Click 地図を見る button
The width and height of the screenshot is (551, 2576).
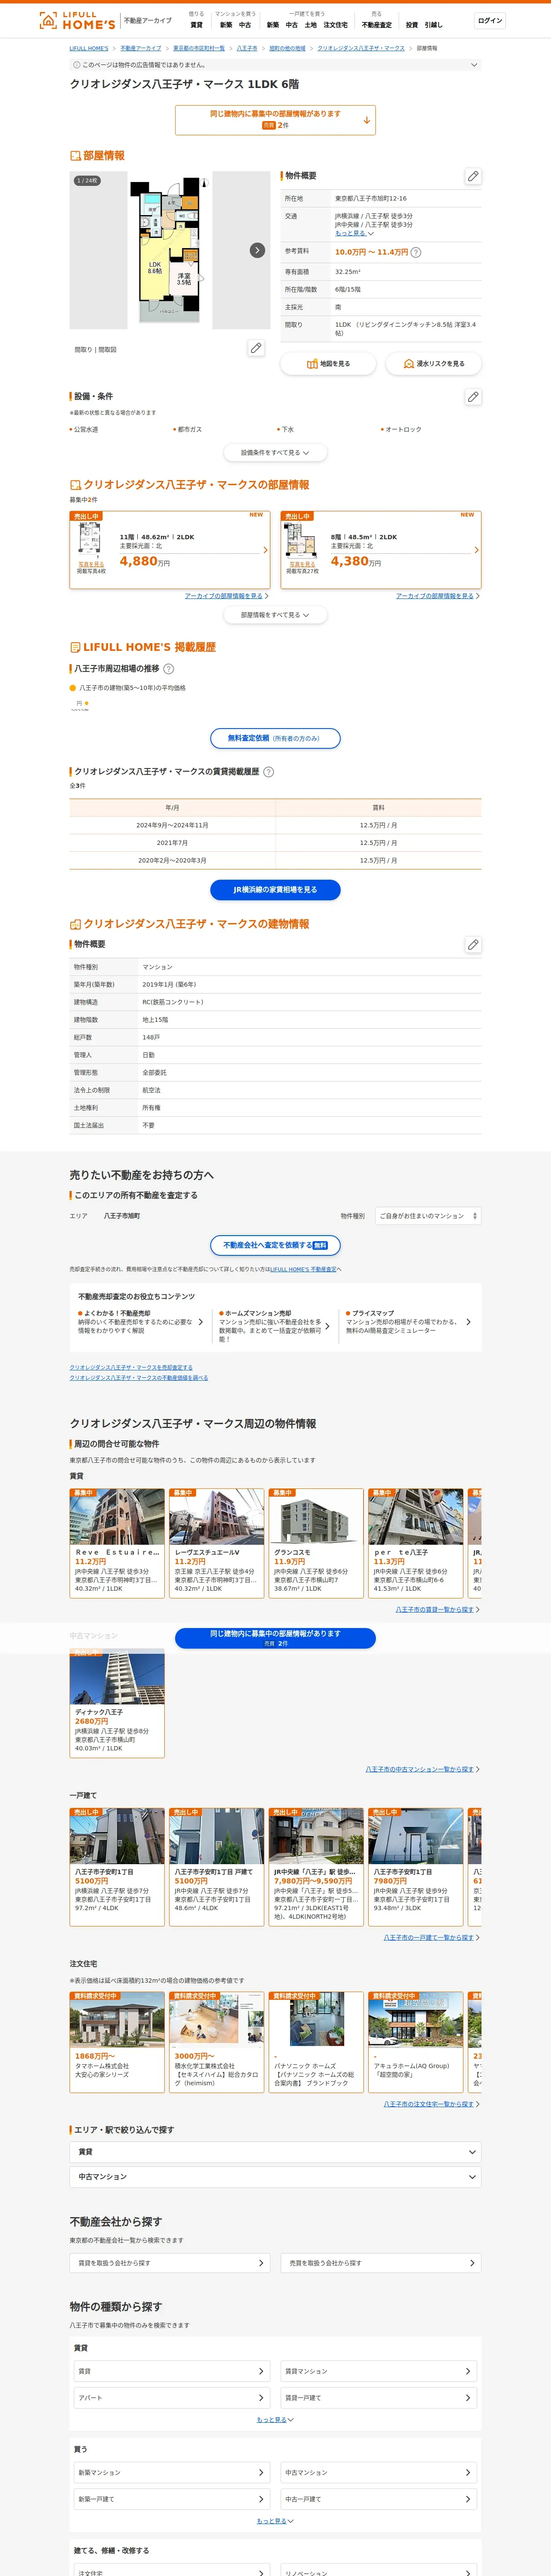coord(328,364)
